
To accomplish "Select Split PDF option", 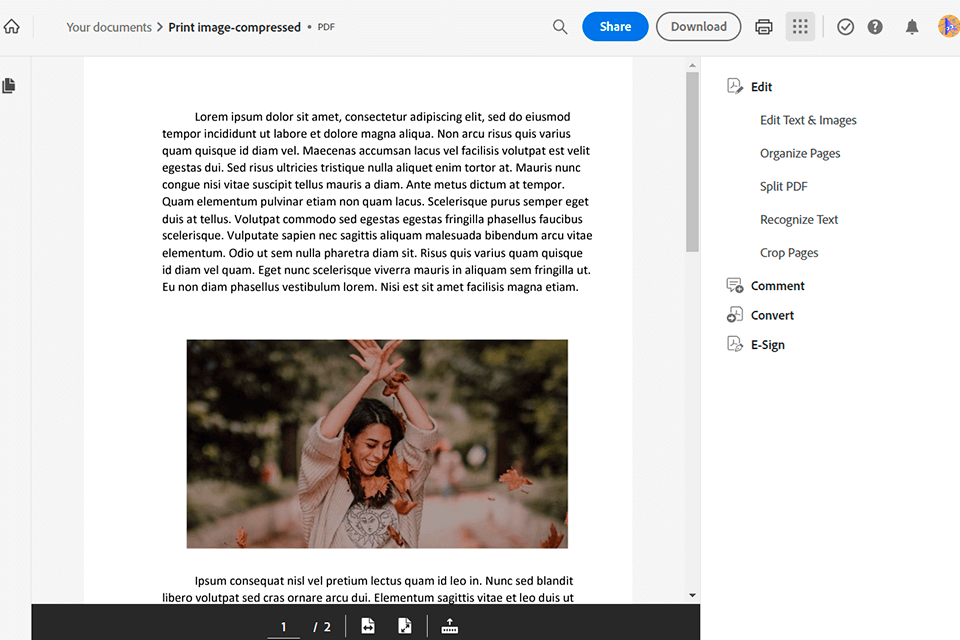I will click(784, 186).
